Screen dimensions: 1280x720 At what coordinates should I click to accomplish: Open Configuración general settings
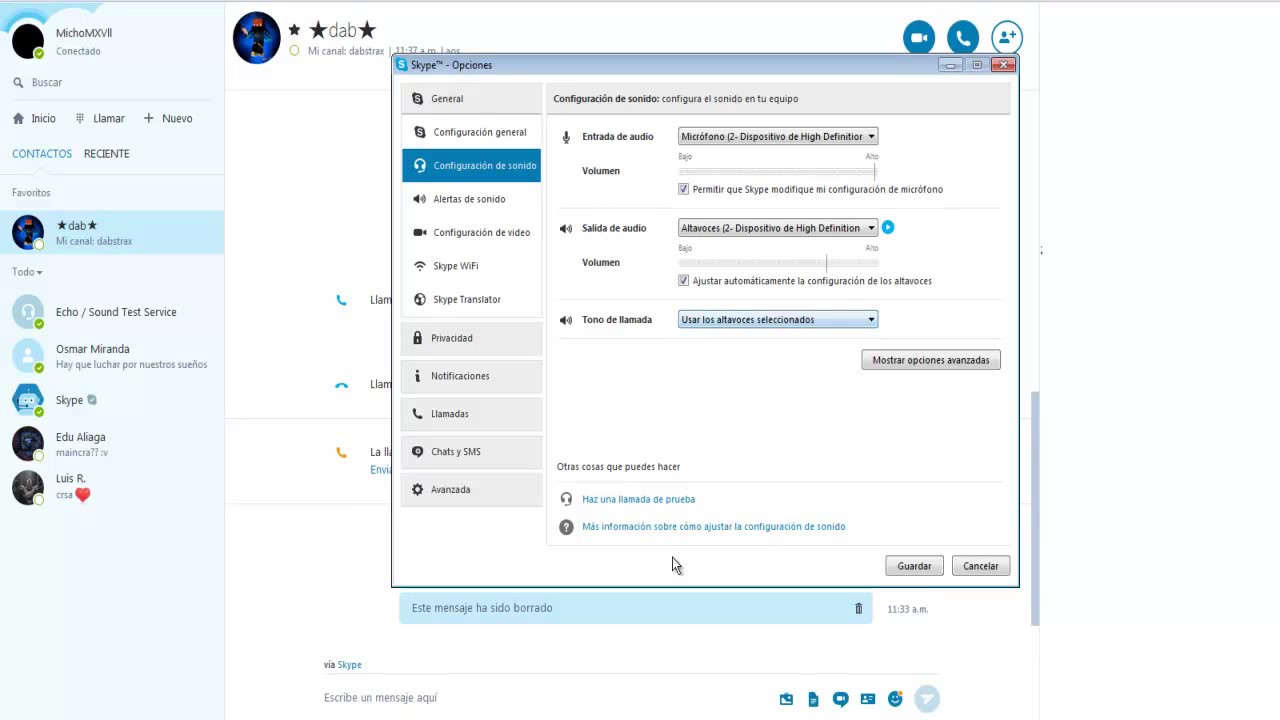[x=471, y=132]
